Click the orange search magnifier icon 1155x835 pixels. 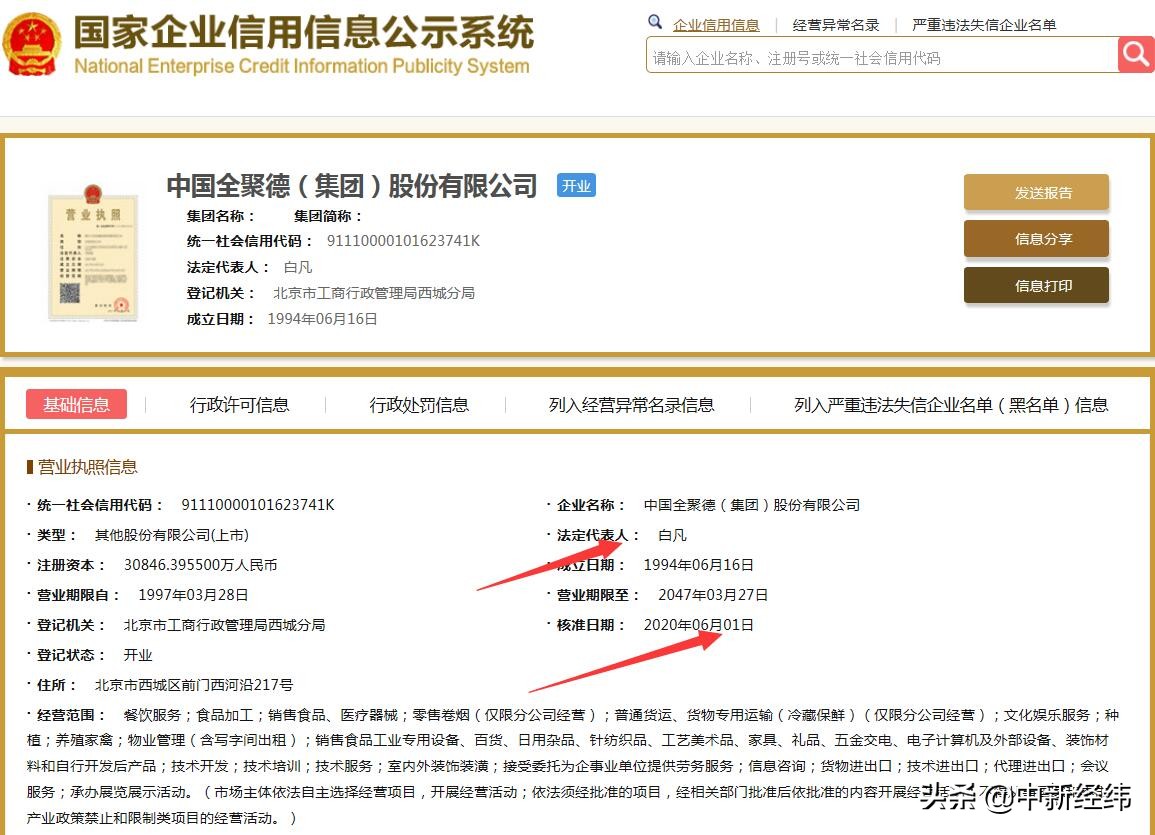tap(1136, 55)
